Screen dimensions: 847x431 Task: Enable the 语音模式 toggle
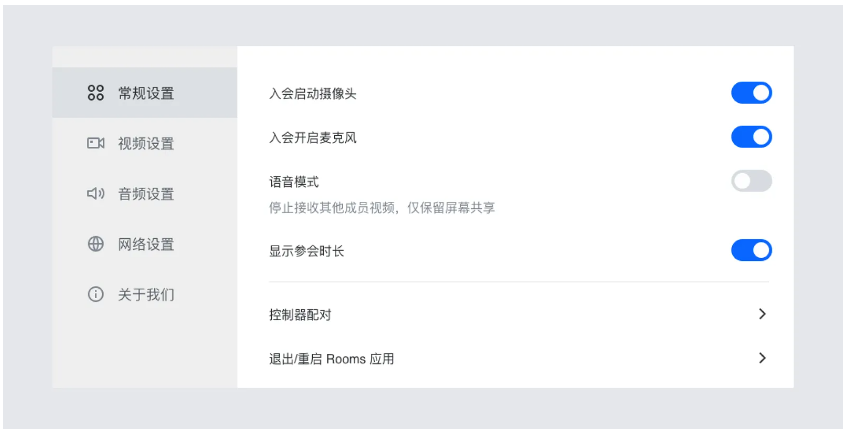(751, 181)
